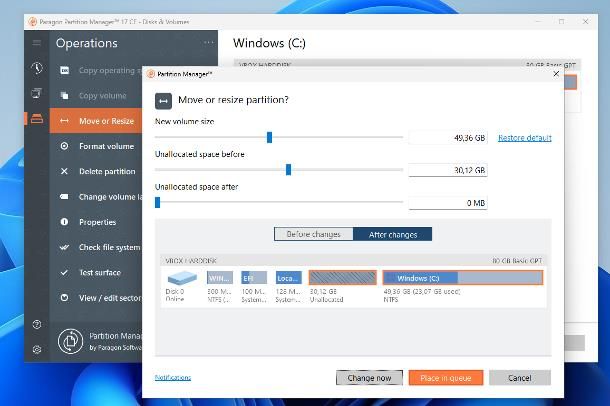Cancel the resize dialog

click(x=520, y=378)
